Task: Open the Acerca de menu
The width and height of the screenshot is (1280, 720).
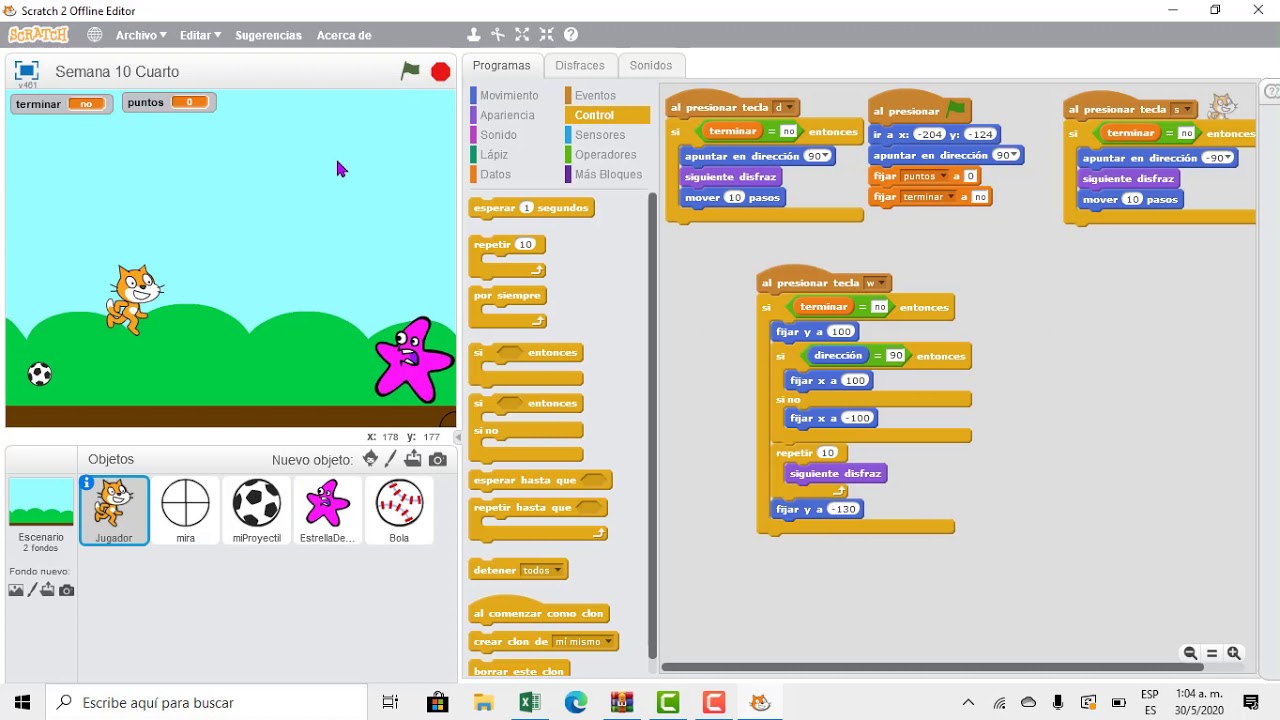Action: tap(344, 35)
